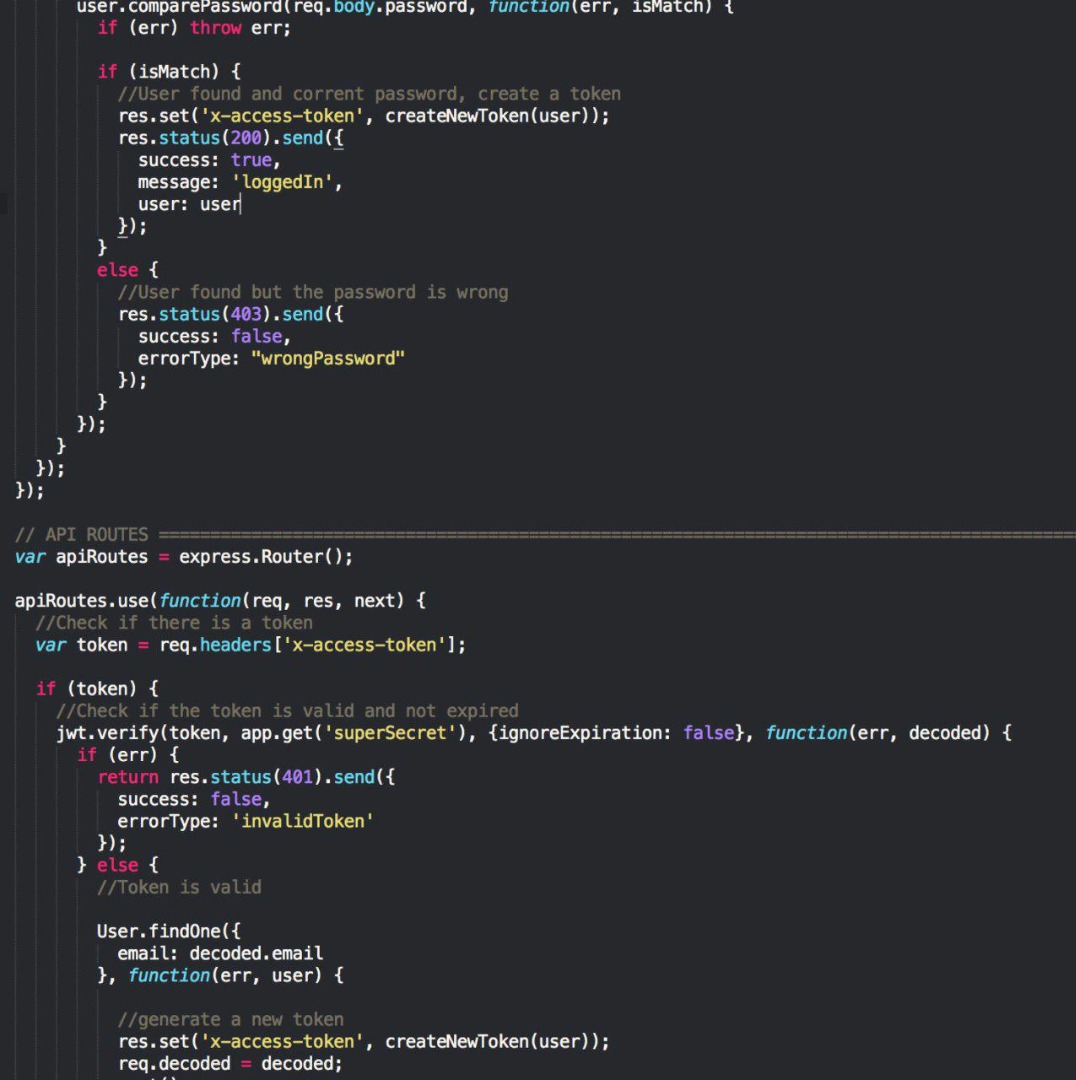The image size is (1076, 1080).
Task: Click the status code 403
Action: (x=246, y=315)
